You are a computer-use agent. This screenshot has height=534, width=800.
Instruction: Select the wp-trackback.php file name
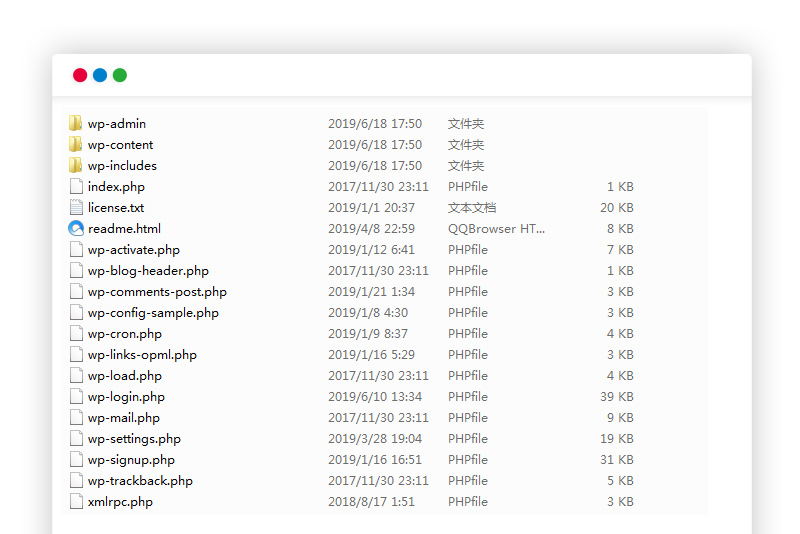coord(140,481)
